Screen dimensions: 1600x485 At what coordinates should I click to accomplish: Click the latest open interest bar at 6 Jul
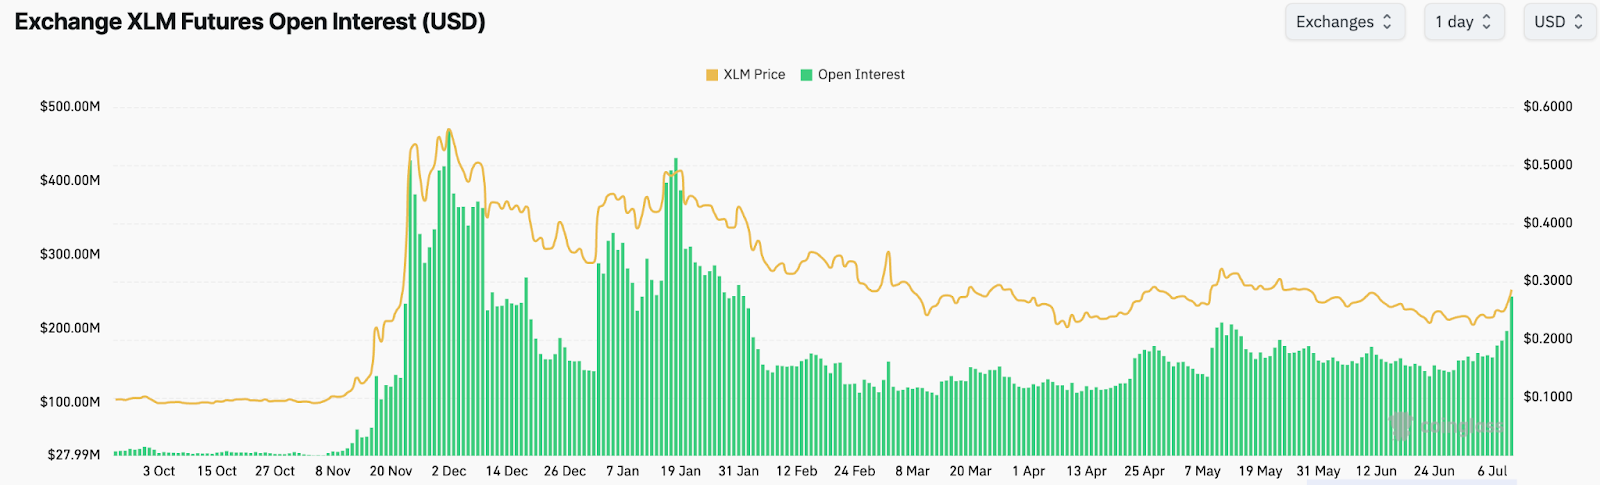coord(1511,376)
